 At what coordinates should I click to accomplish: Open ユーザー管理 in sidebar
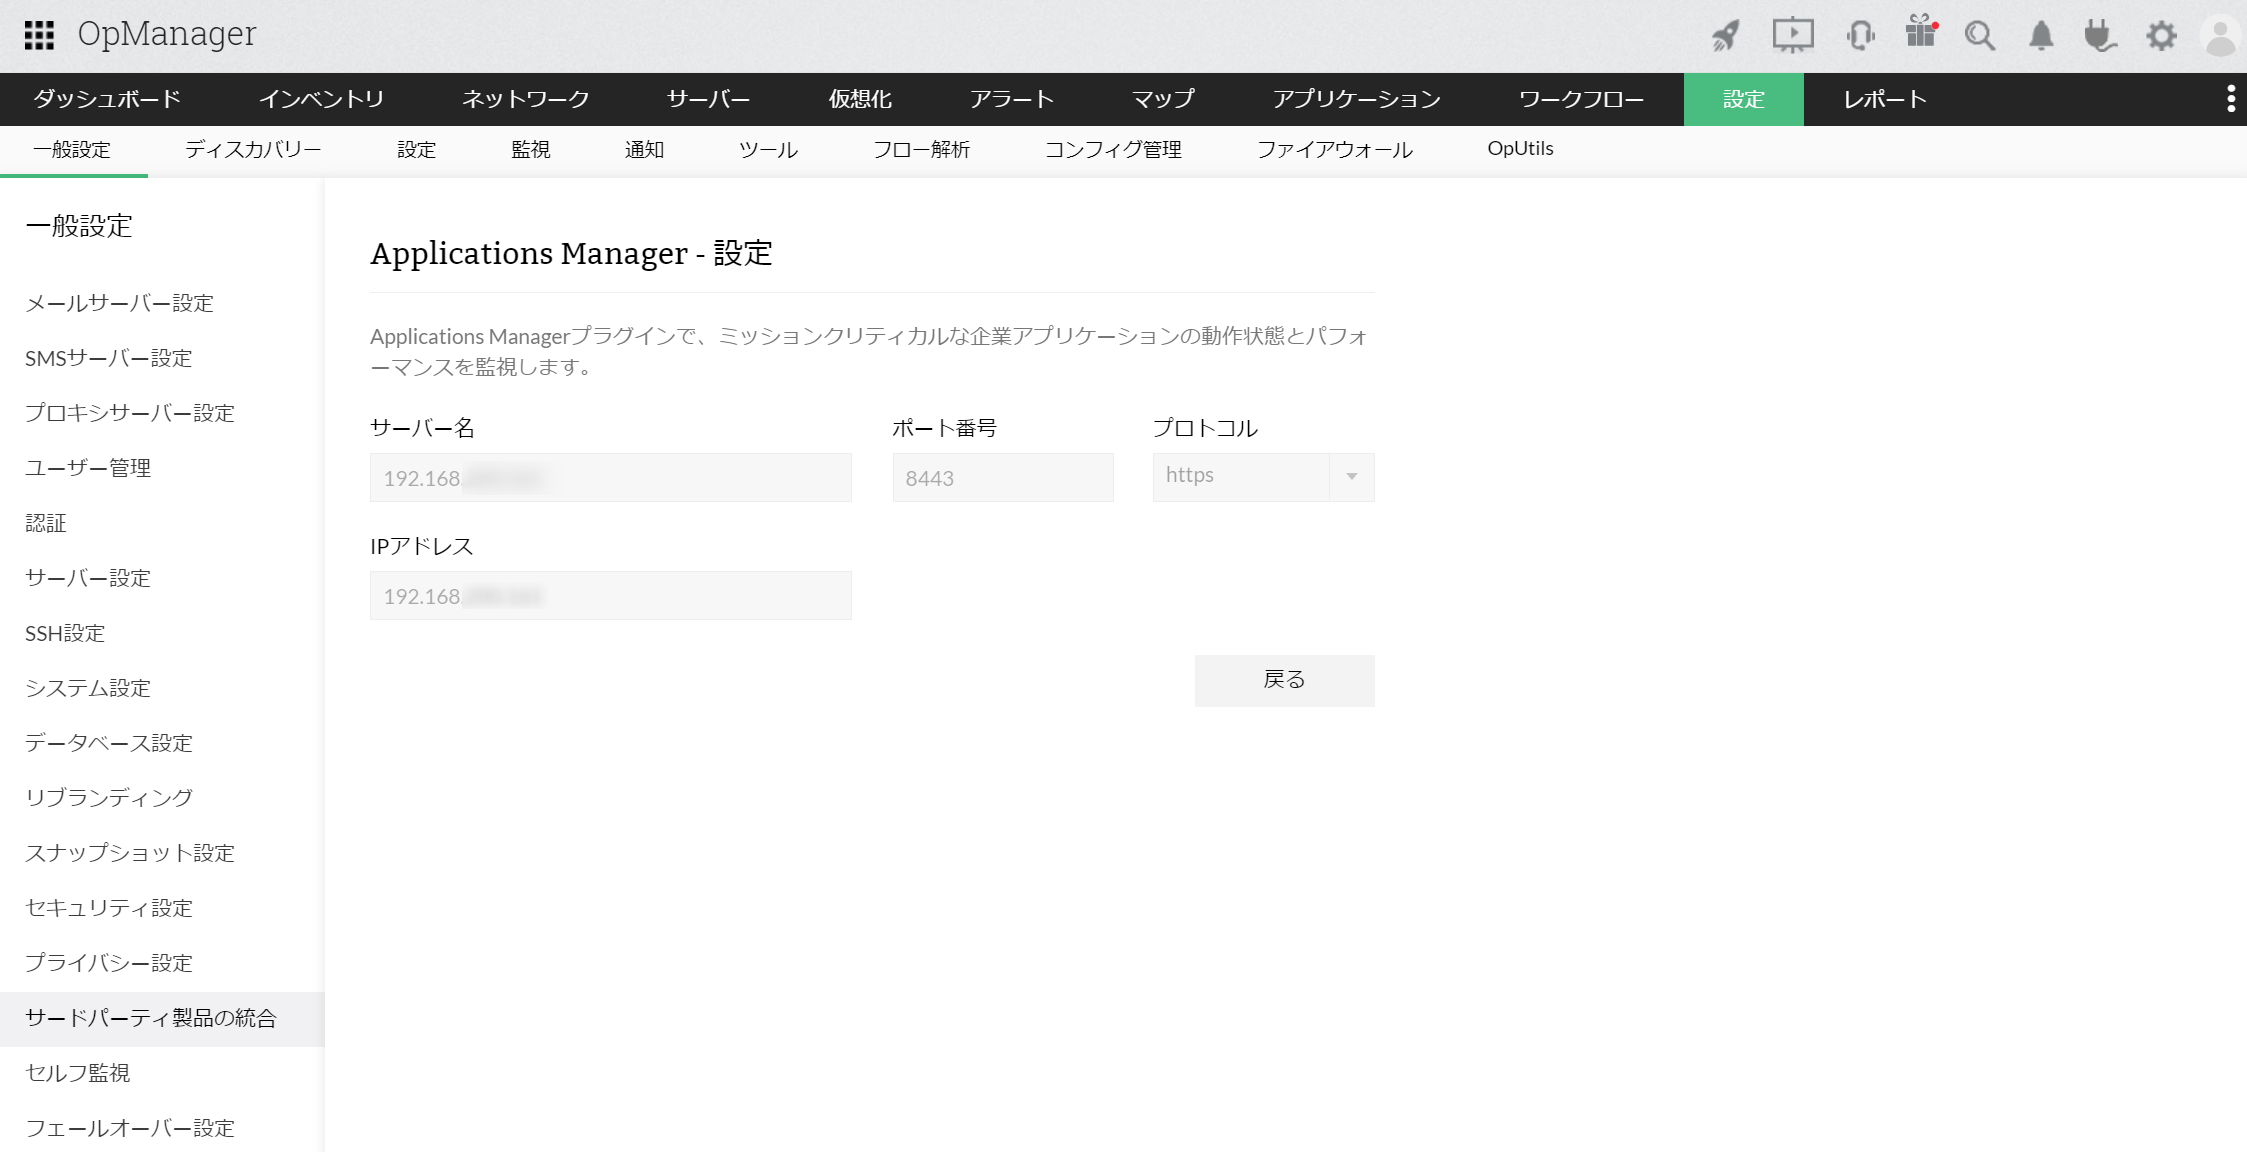pos(88,468)
